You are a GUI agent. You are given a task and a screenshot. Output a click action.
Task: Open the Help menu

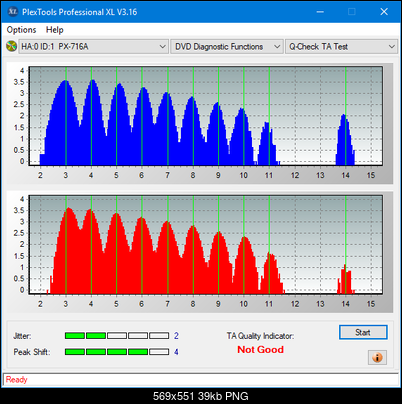coord(55,30)
